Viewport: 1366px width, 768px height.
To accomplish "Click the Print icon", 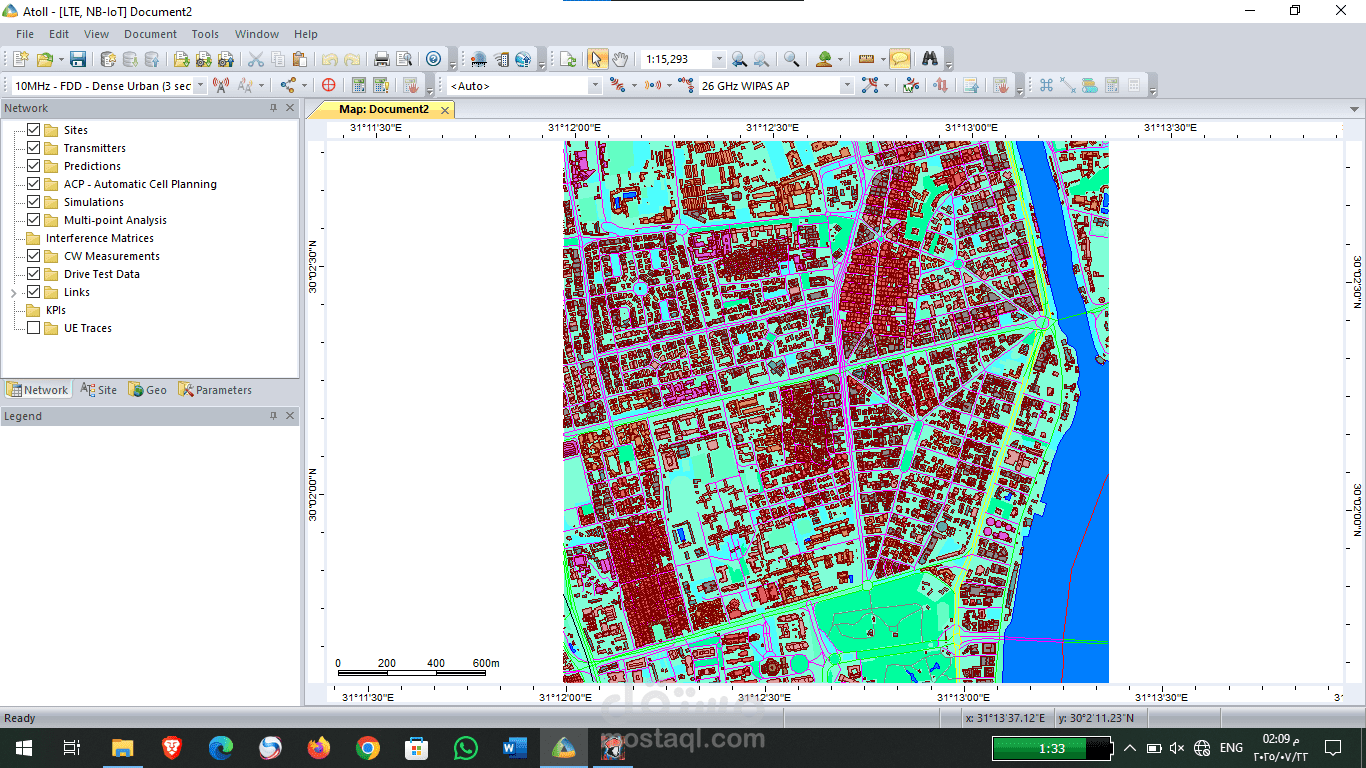I will click(x=382, y=59).
